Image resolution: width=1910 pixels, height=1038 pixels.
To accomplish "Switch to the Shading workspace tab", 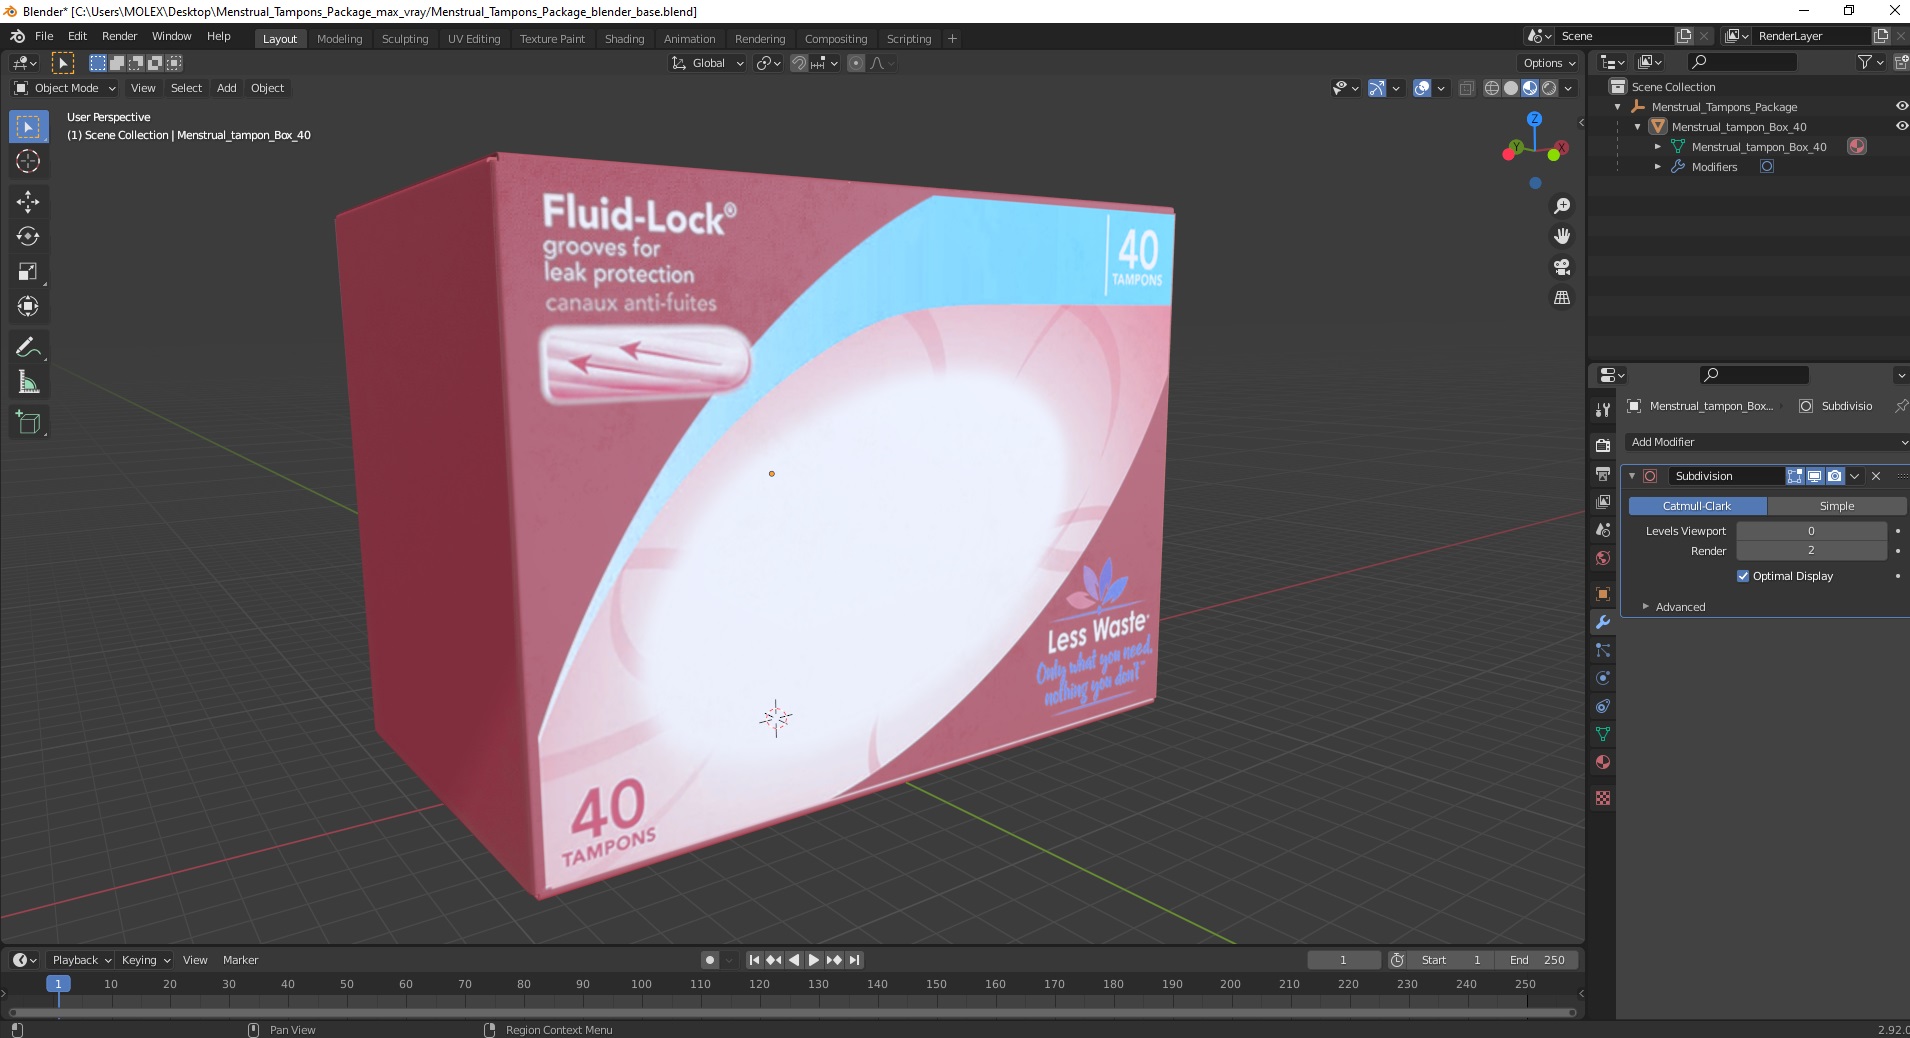I will tap(624, 39).
